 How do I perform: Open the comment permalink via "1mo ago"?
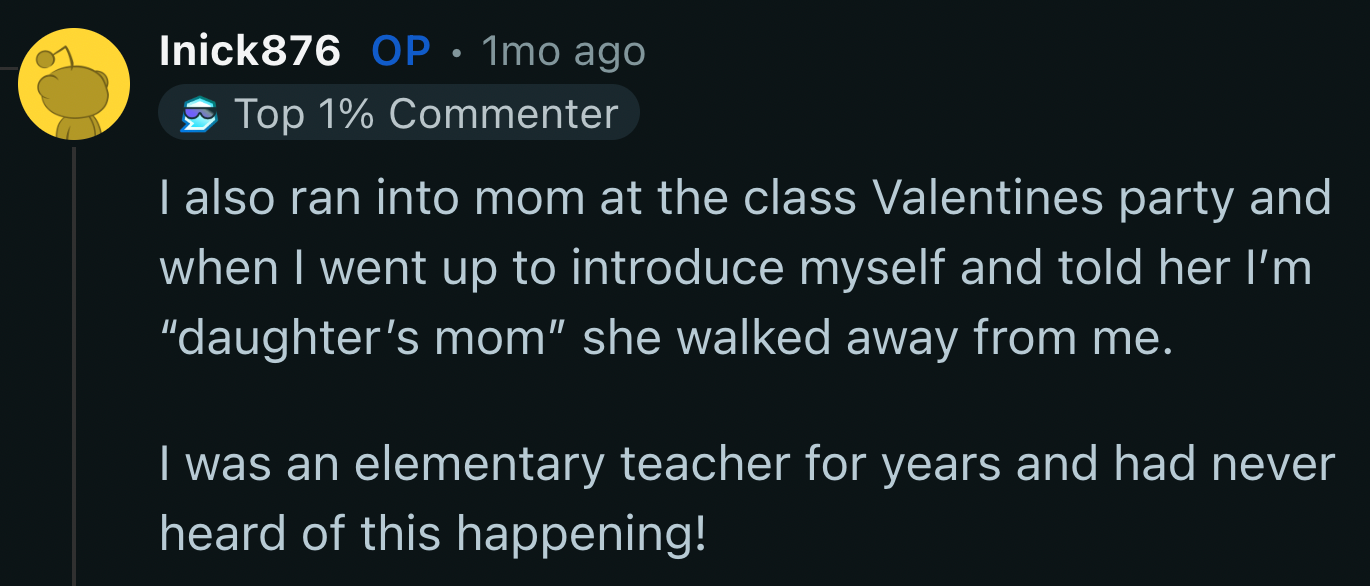563,52
